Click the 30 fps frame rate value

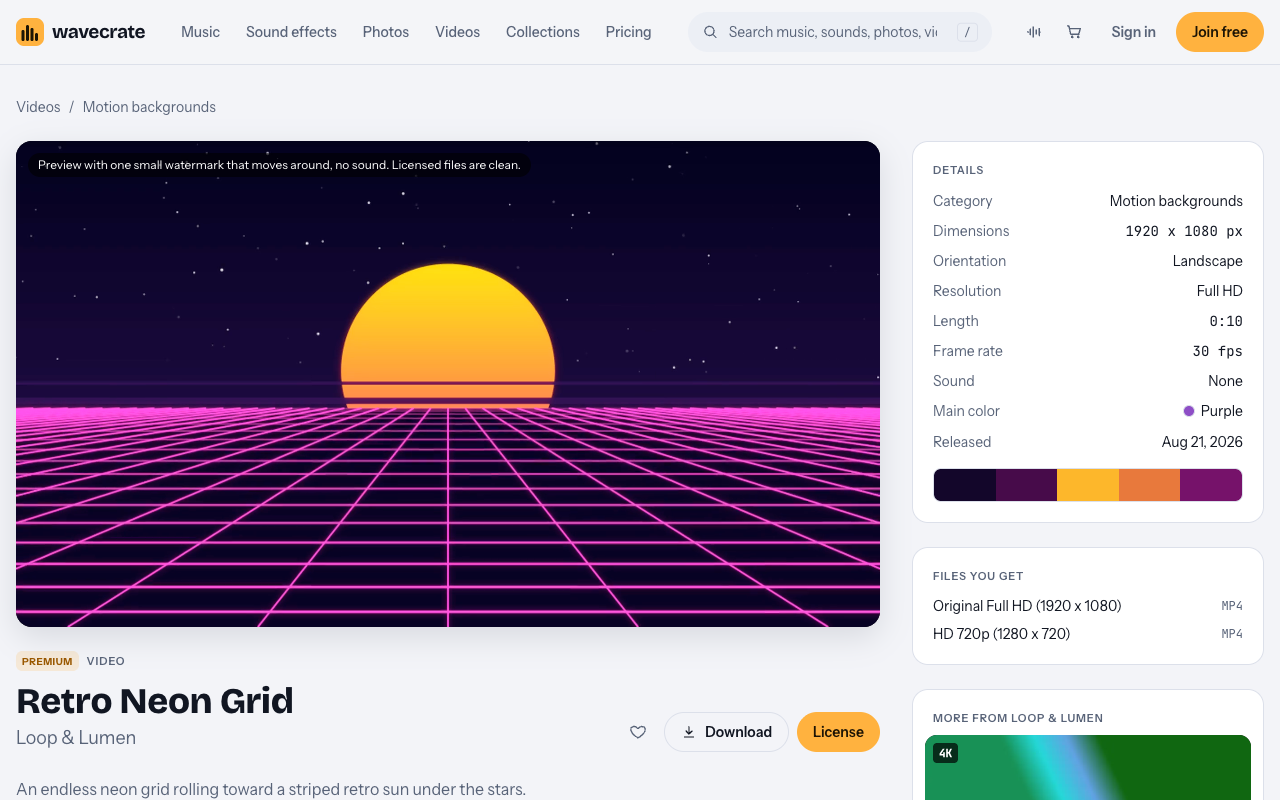tap(1218, 351)
